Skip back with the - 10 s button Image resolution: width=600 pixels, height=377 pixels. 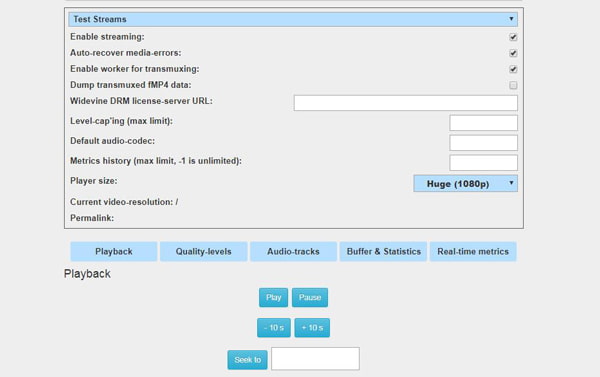[274, 328]
